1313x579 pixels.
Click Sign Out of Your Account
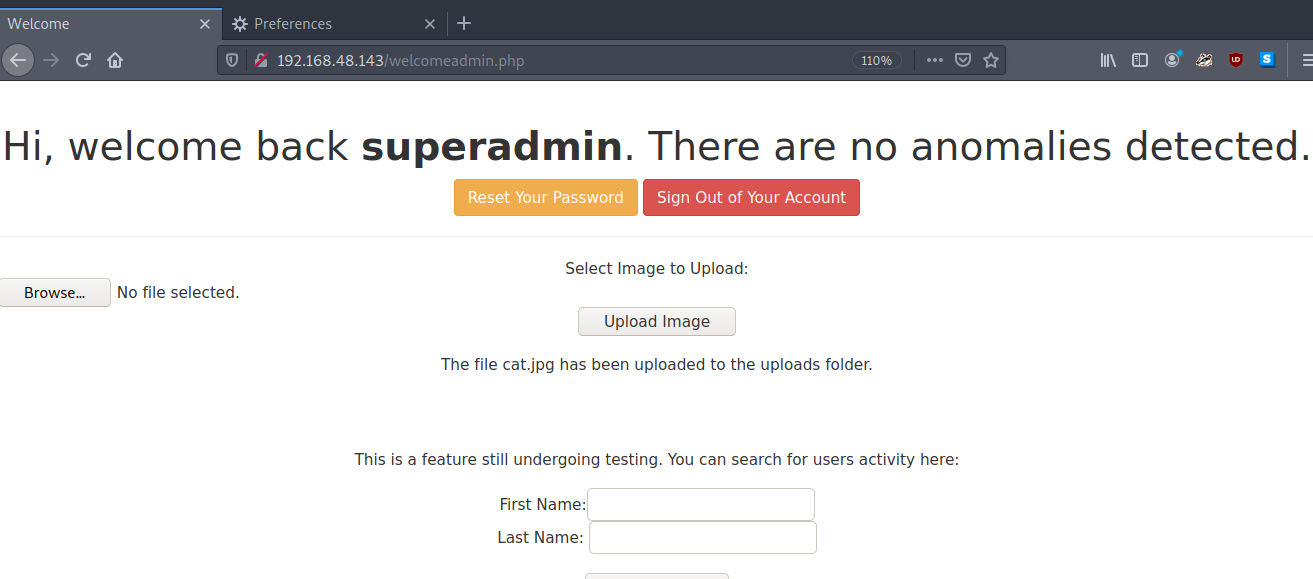click(751, 197)
